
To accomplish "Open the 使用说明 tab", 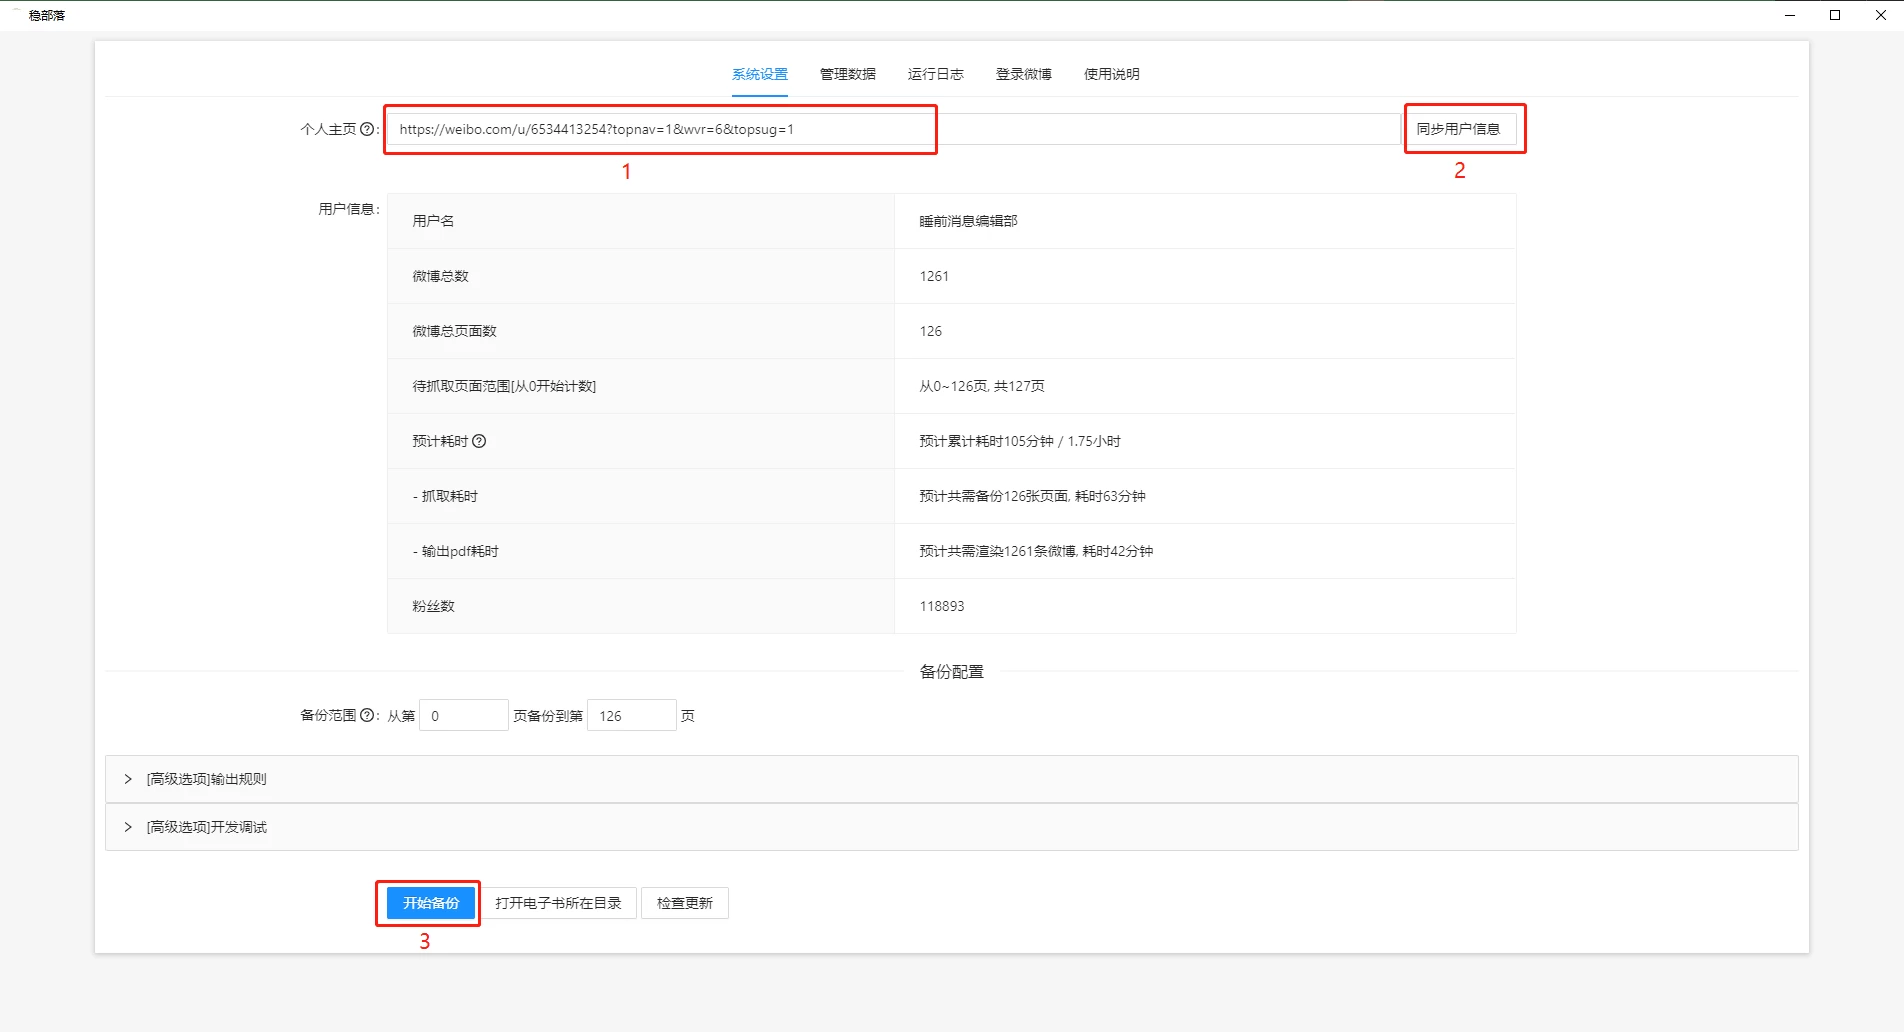I will [x=1110, y=73].
